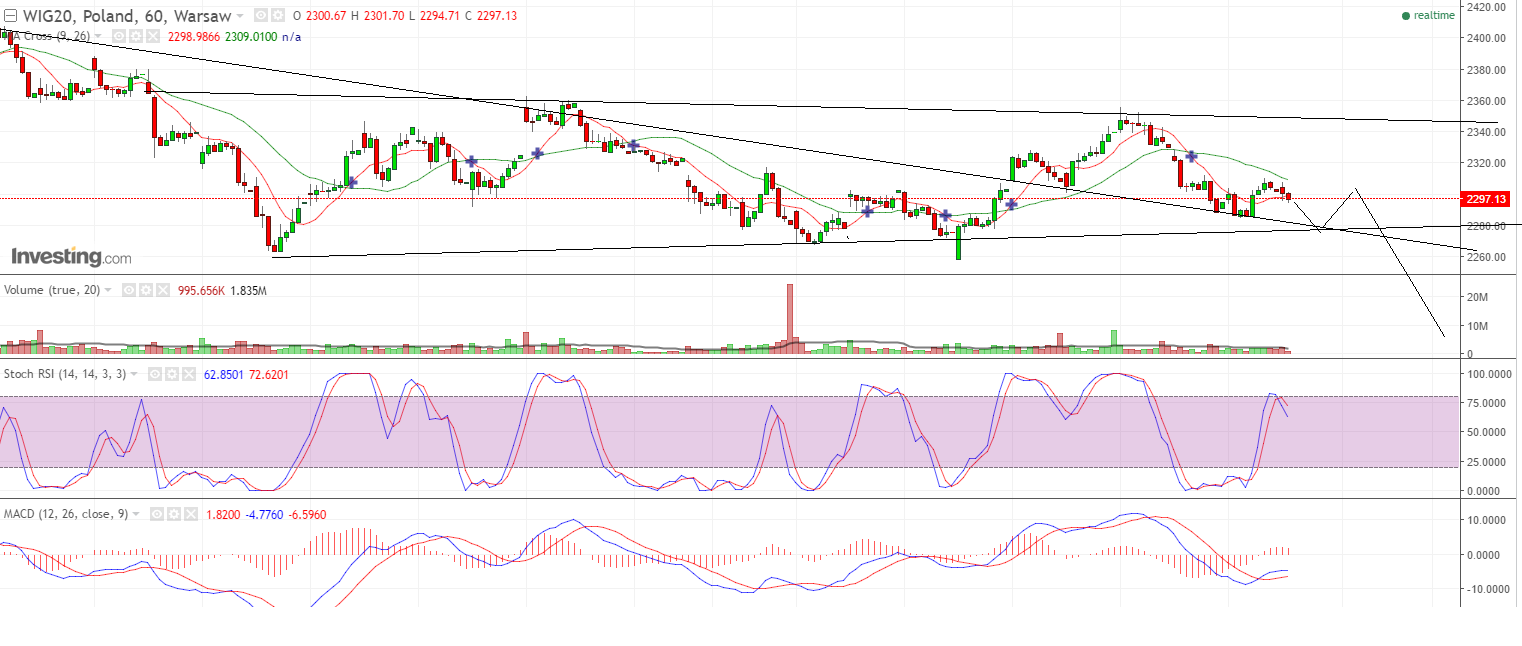Click the MACD value -4.7760
This screenshot has height=646, width=1522.
[263, 514]
